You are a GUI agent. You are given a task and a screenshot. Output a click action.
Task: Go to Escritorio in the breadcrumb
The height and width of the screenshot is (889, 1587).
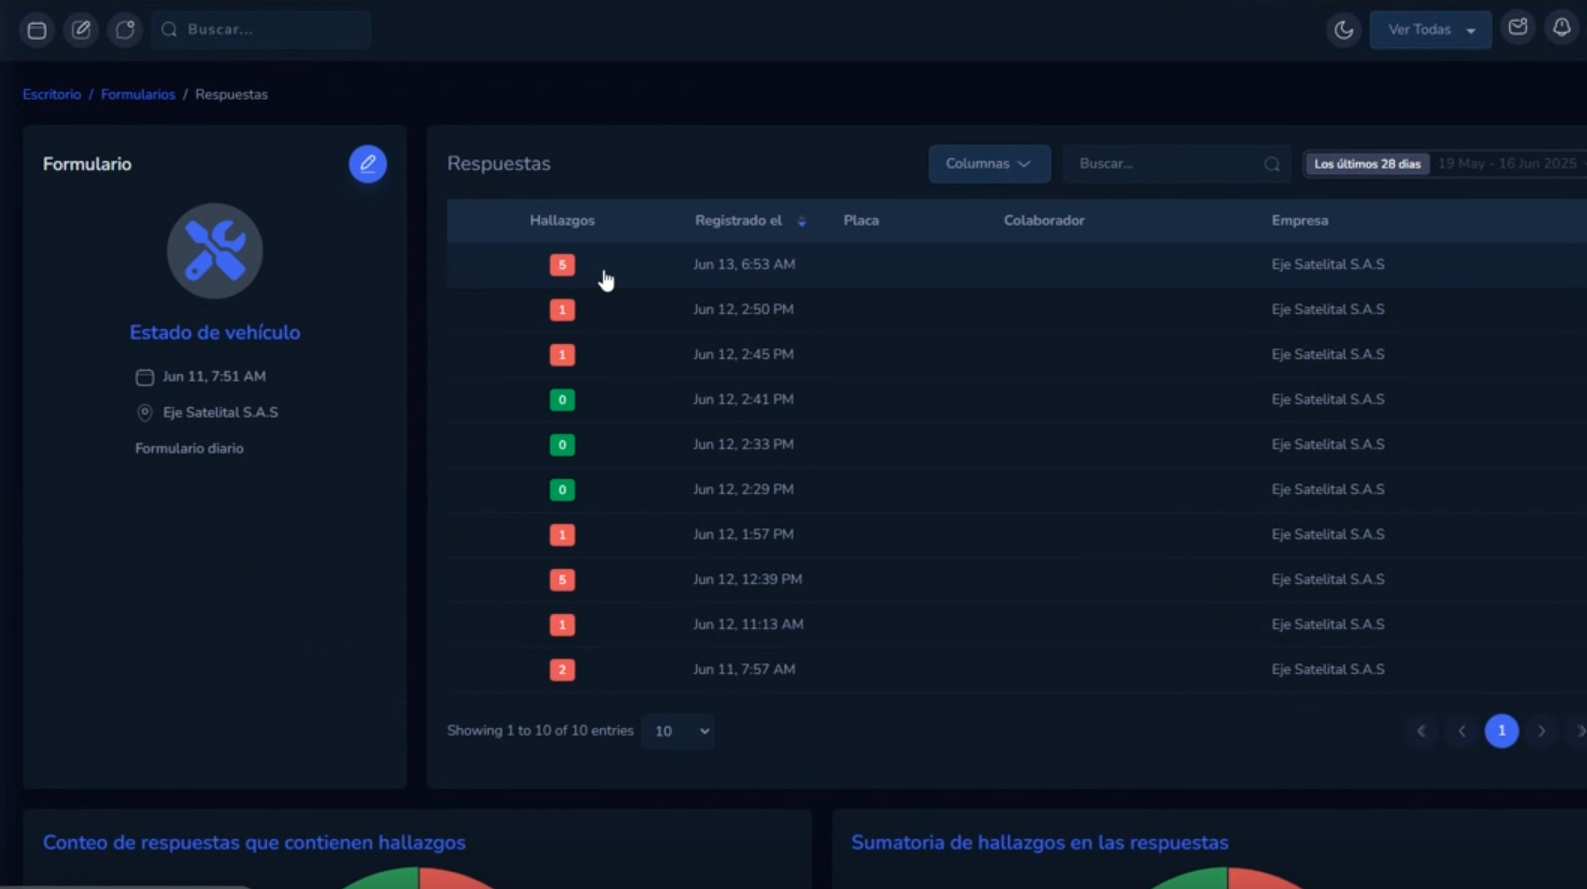(x=52, y=94)
